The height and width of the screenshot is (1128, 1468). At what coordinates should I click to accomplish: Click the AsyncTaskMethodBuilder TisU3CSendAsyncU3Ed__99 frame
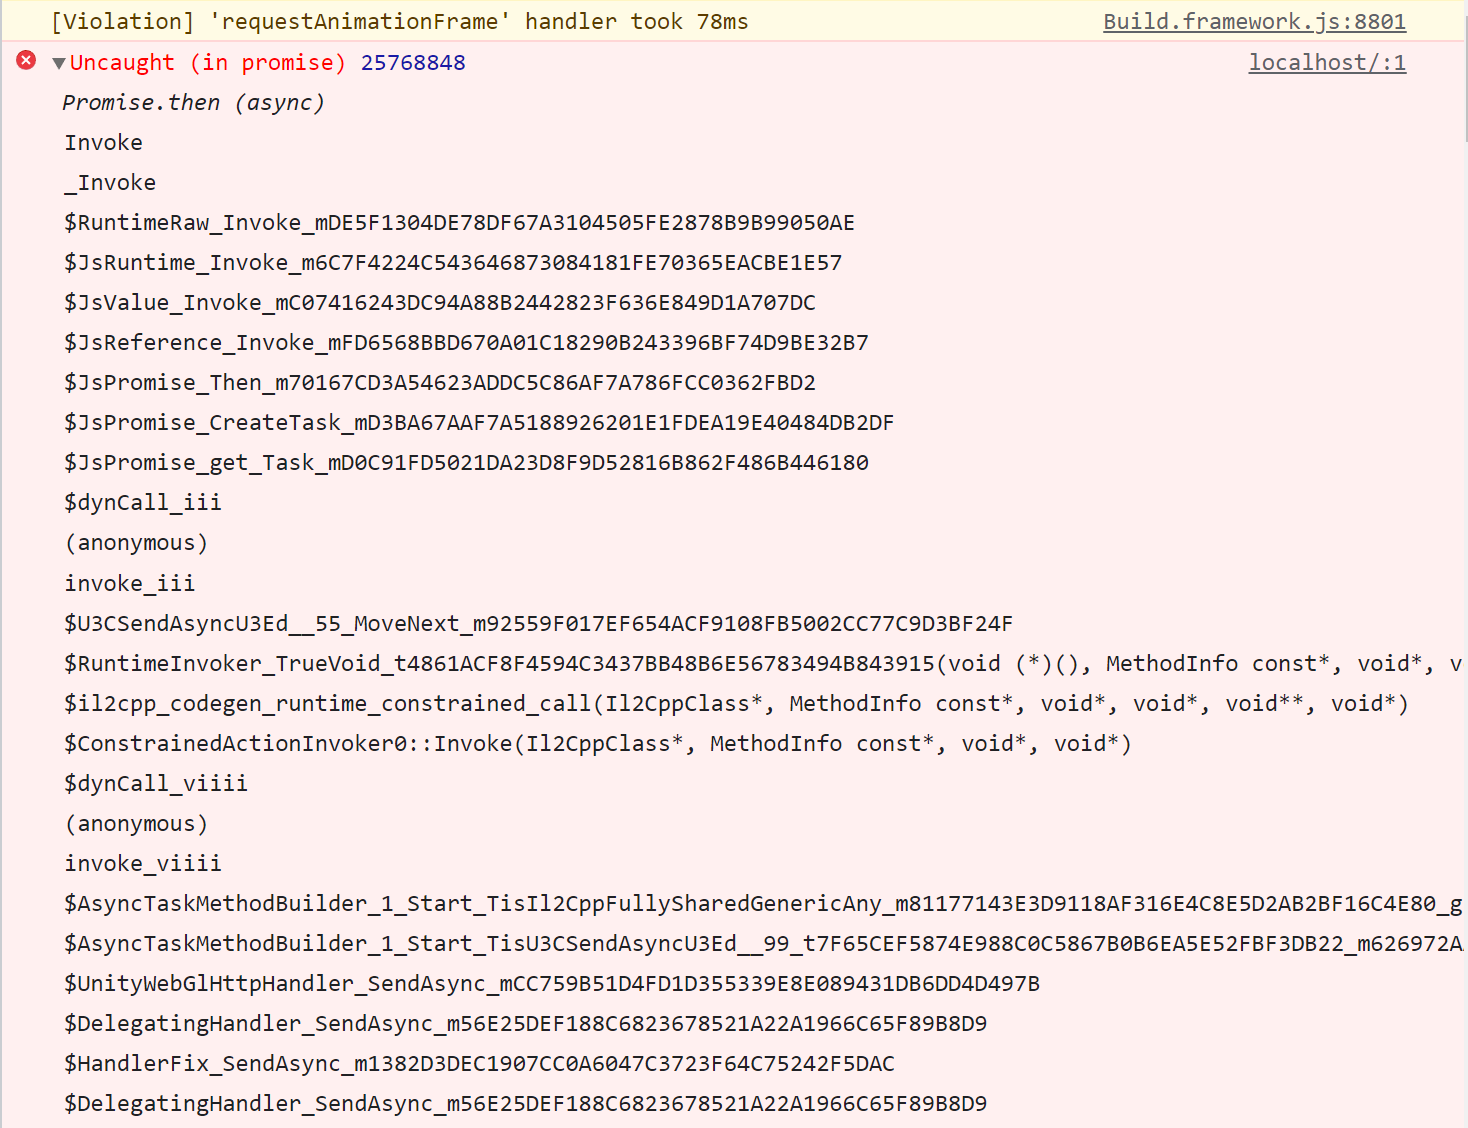coord(763,944)
